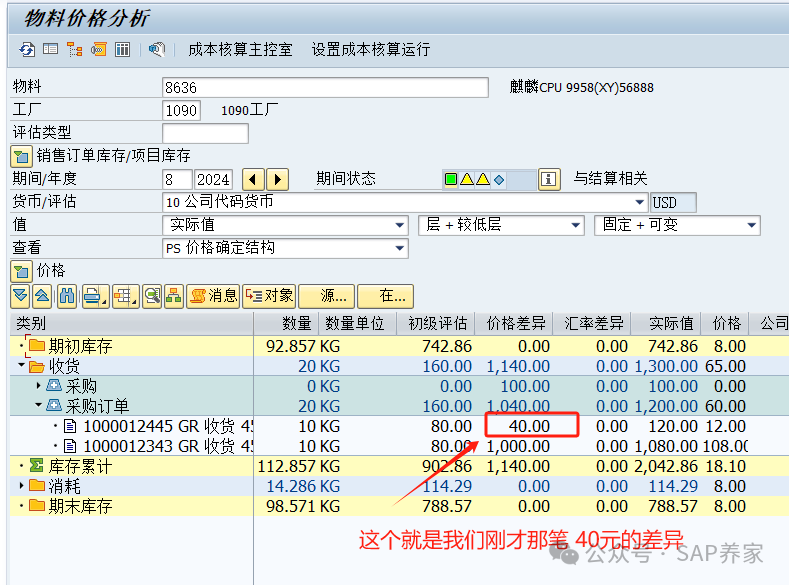Open the 货币/评估 dropdown

[639, 202]
